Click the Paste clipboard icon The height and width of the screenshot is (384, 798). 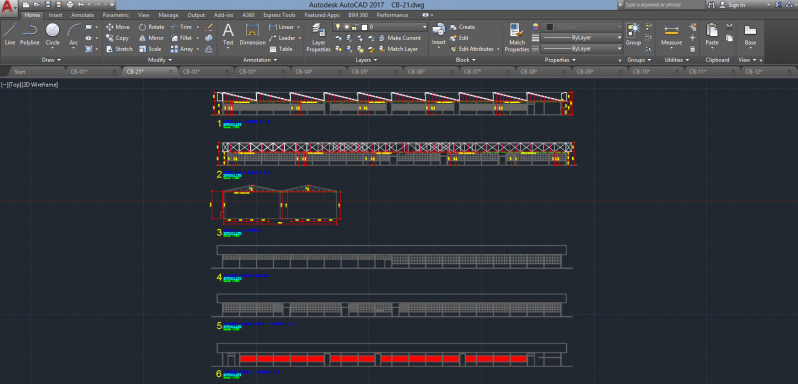(711, 35)
